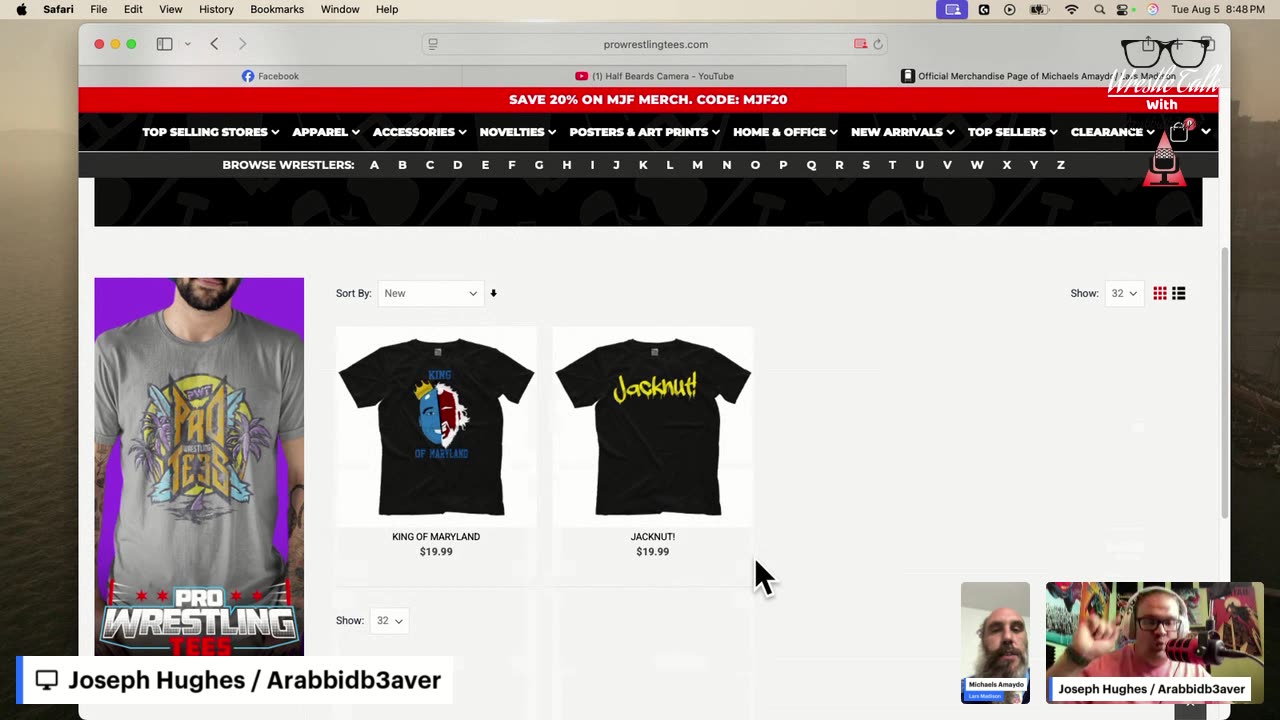Open the page reader icon in address bar
The image size is (1280, 720).
[x=433, y=44]
